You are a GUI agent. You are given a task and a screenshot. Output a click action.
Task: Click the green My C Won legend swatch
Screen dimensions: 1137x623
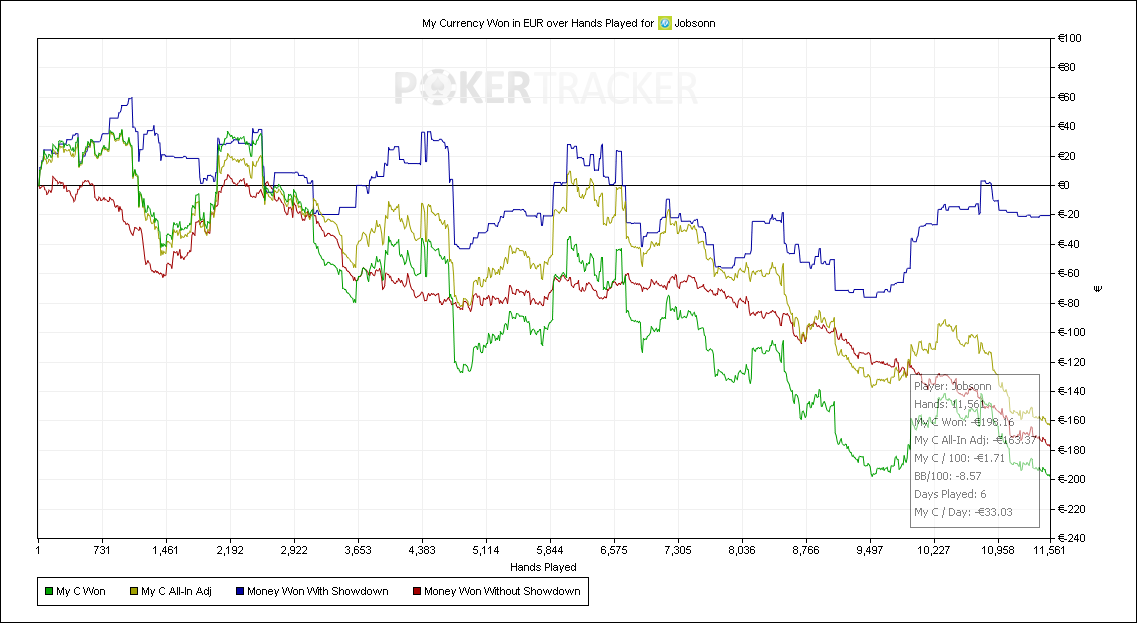[49, 592]
